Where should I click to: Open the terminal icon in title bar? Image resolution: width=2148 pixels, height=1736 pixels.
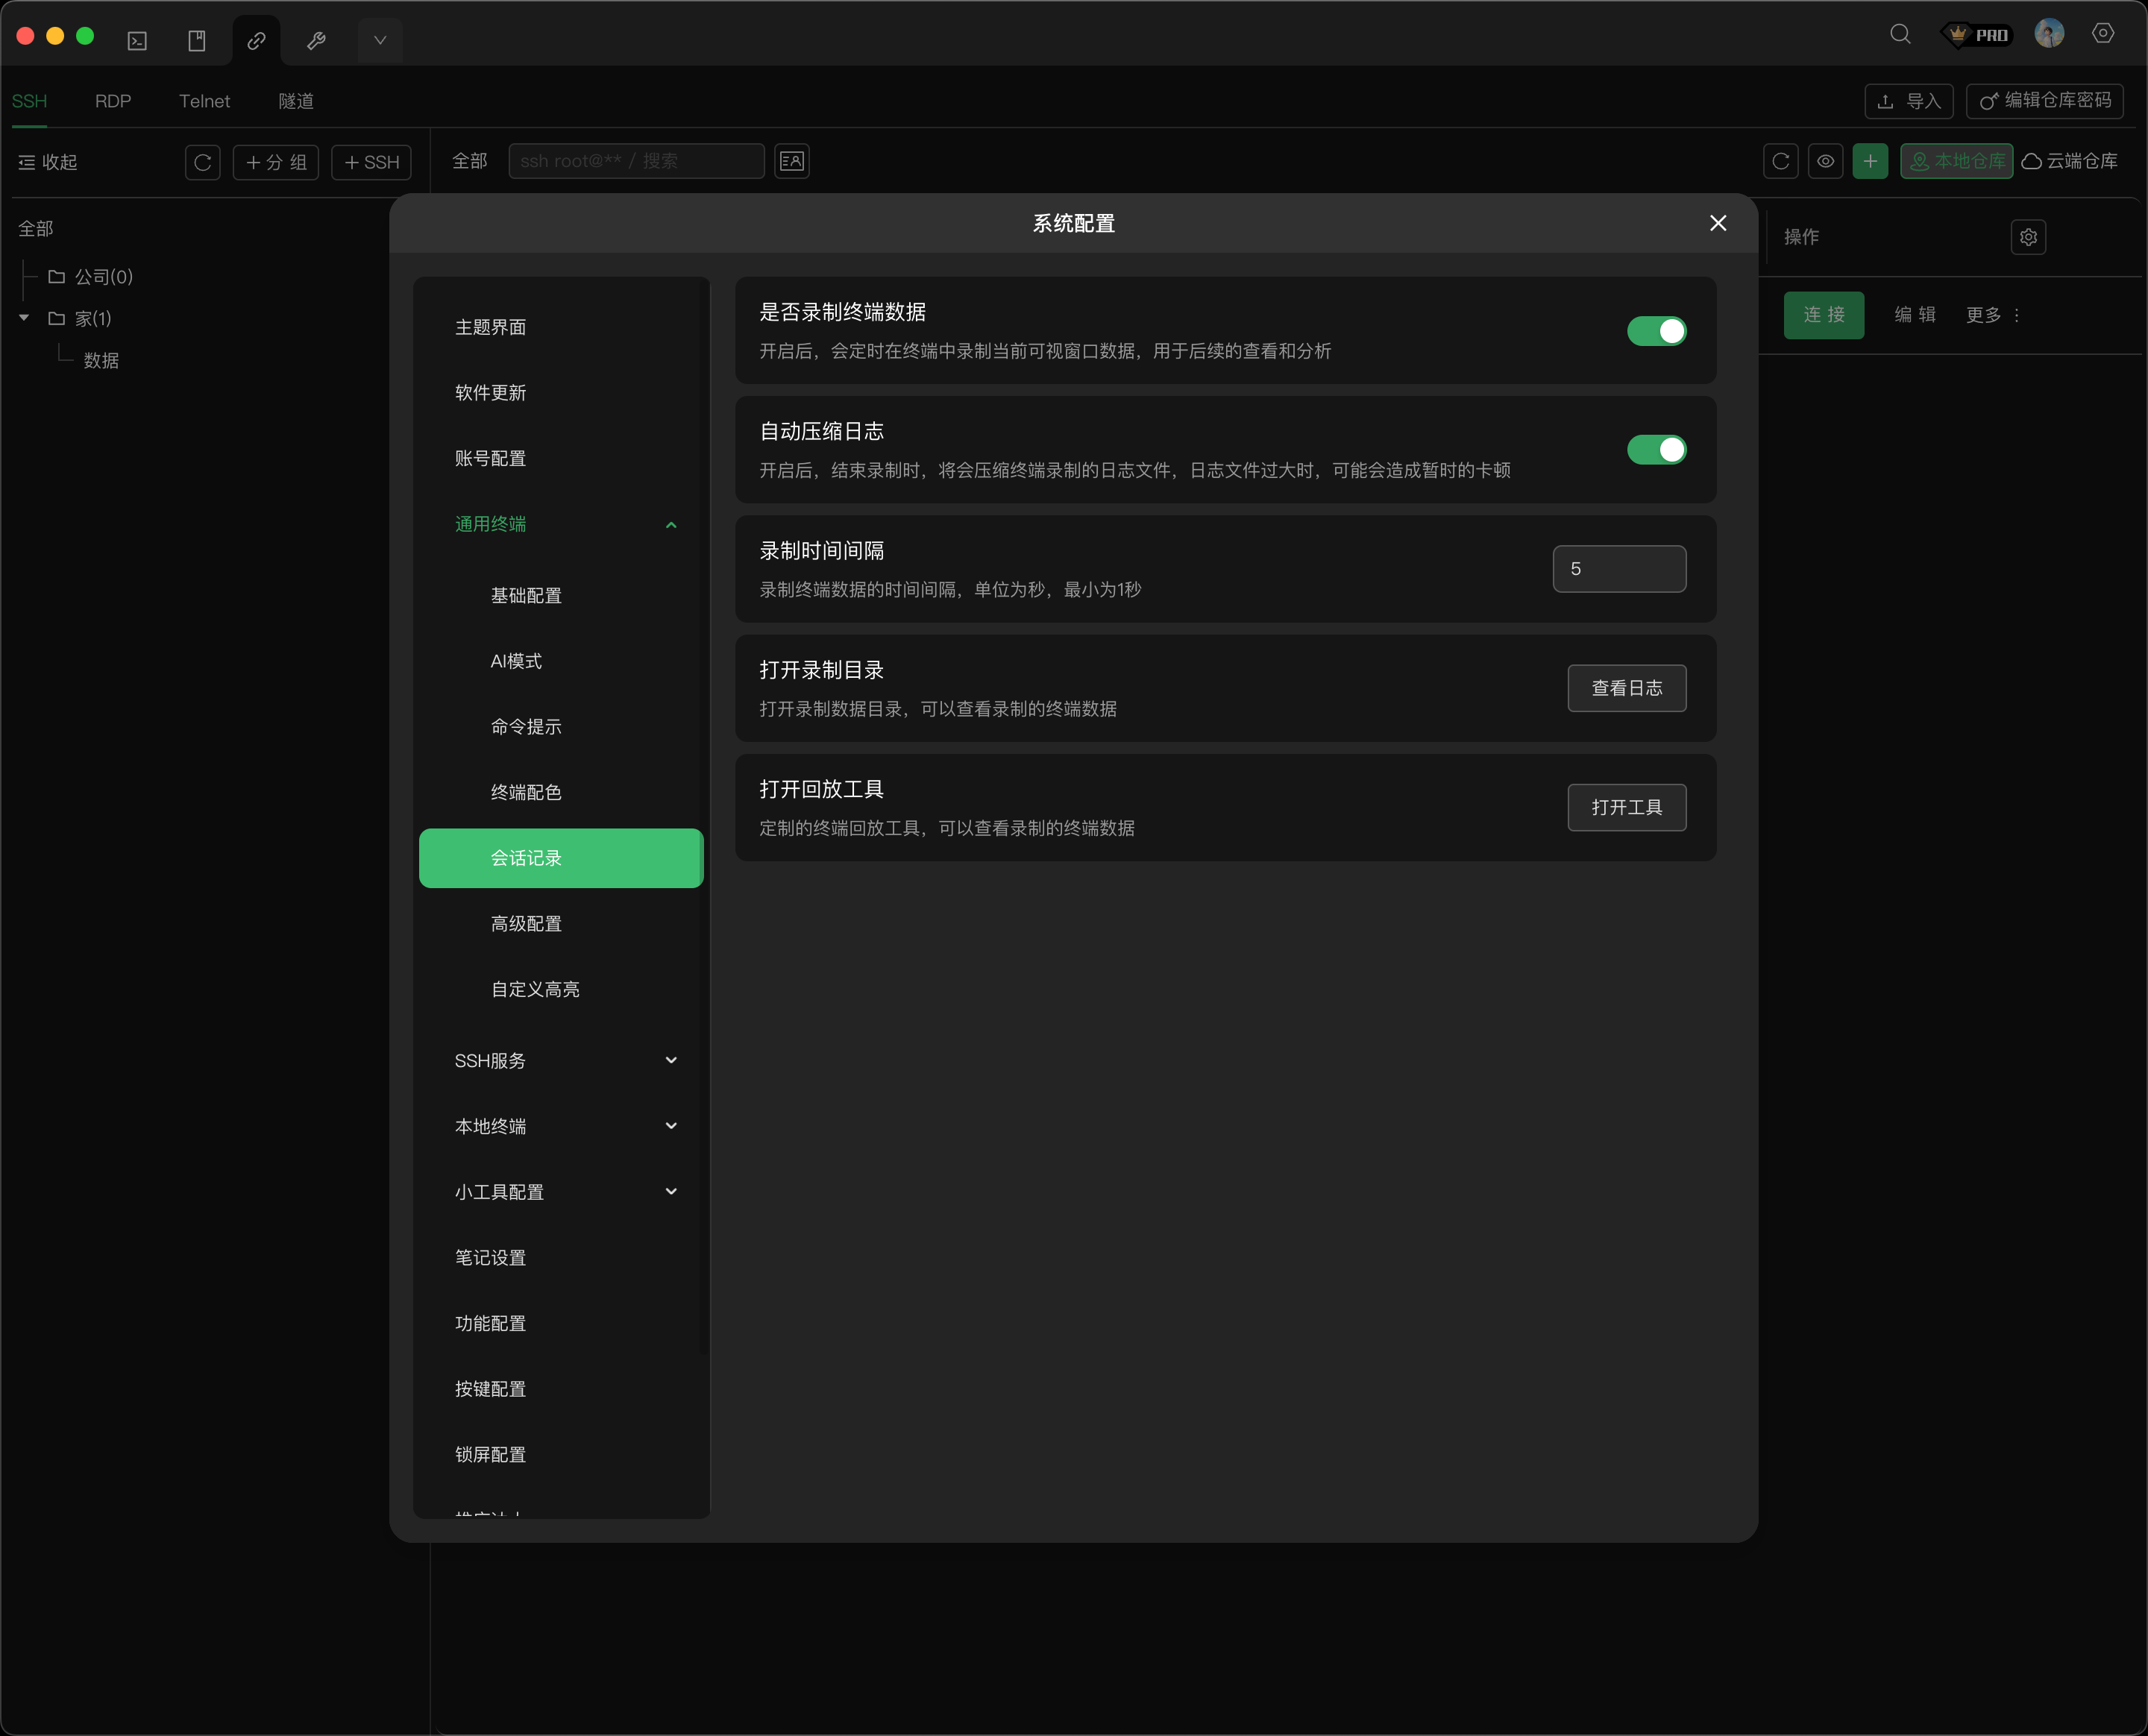coord(137,40)
